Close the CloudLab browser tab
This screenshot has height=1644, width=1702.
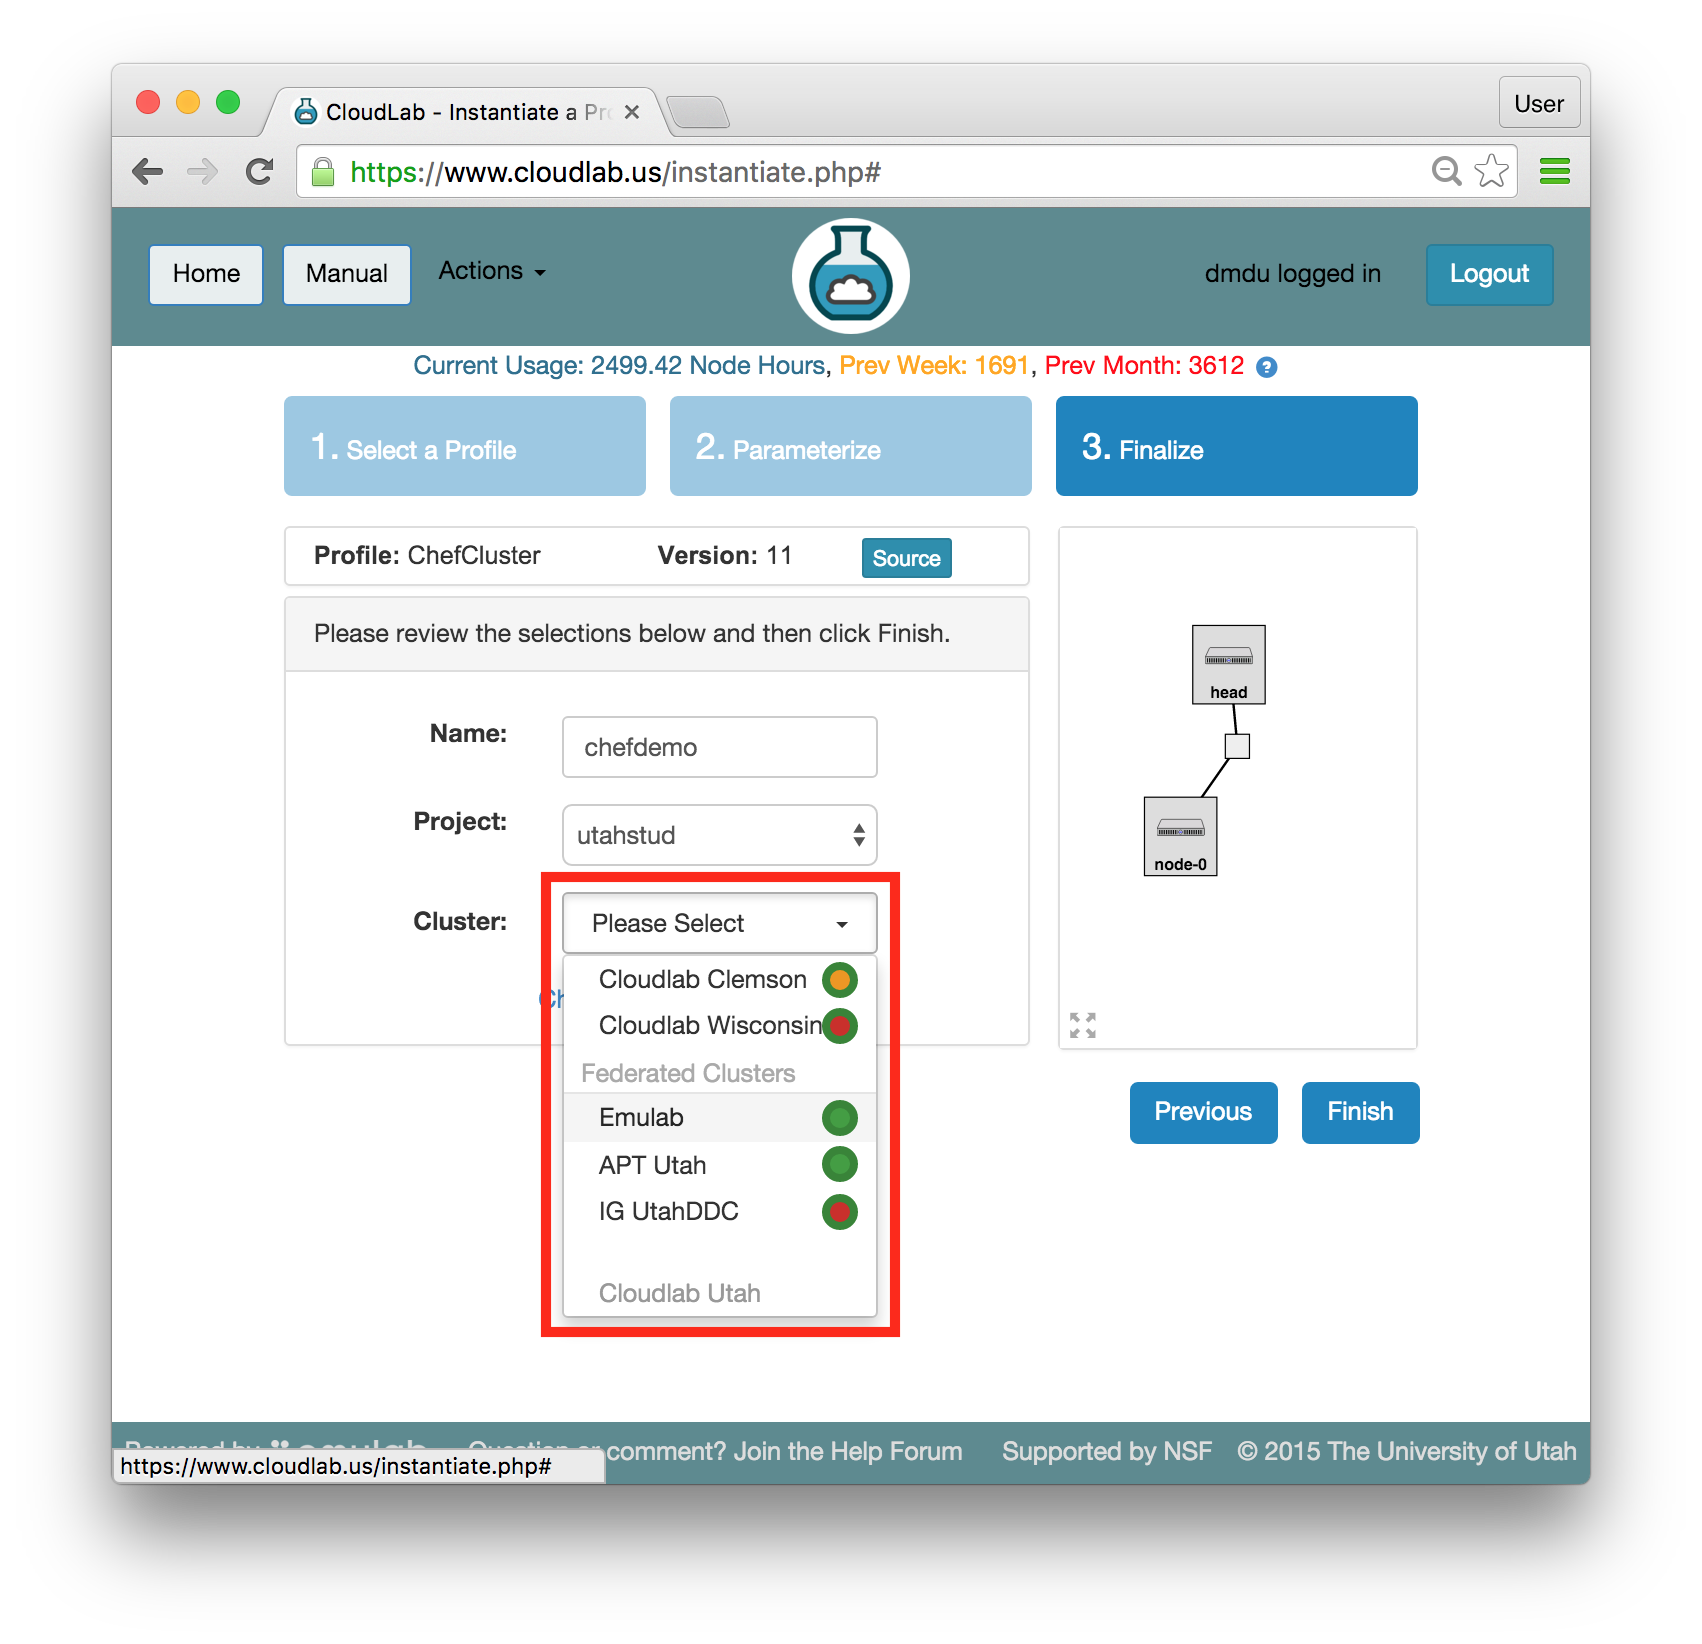click(632, 112)
